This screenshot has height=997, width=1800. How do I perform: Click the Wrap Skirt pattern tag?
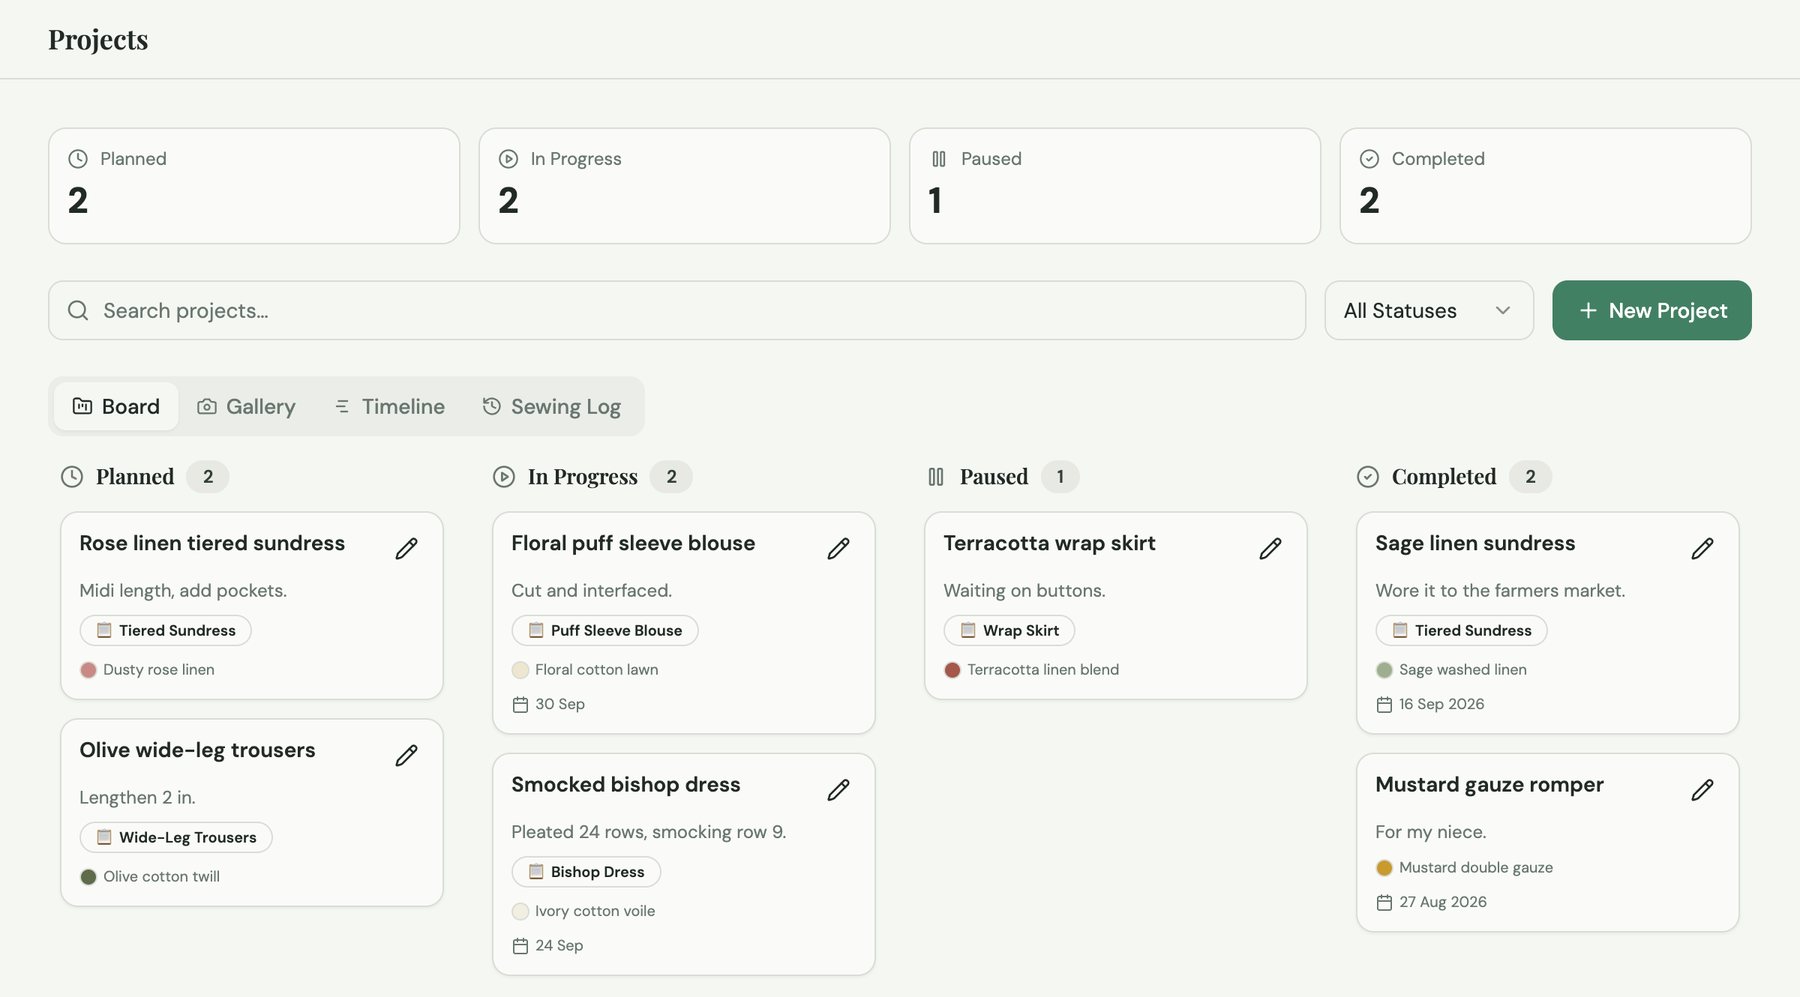coord(1009,630)
